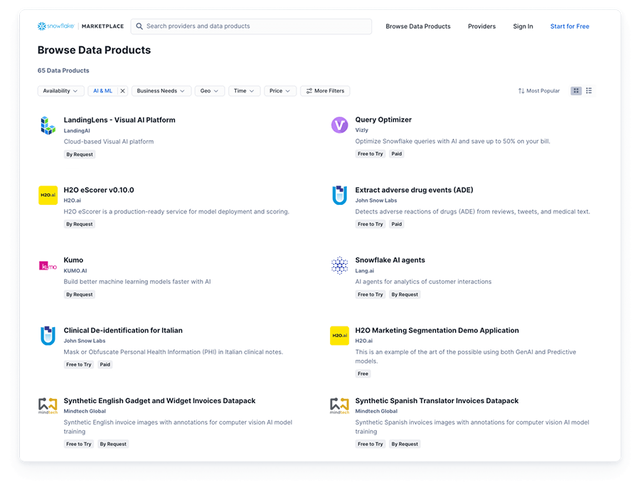Click John Snow Labs logo beside Extract adverse drug events
Image resolution: width=640 pixels, height=490 pixels.
point(339,195)
